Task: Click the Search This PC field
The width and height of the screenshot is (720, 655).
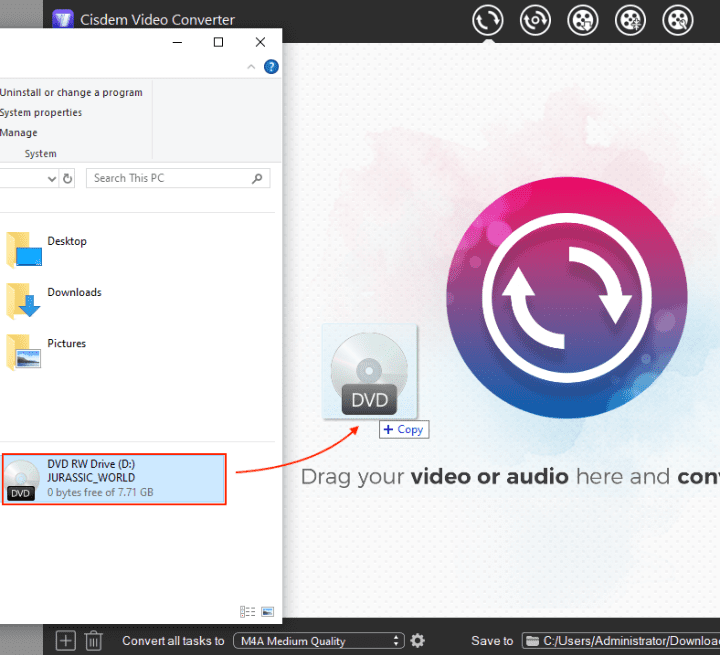Action: pos(178,178)
